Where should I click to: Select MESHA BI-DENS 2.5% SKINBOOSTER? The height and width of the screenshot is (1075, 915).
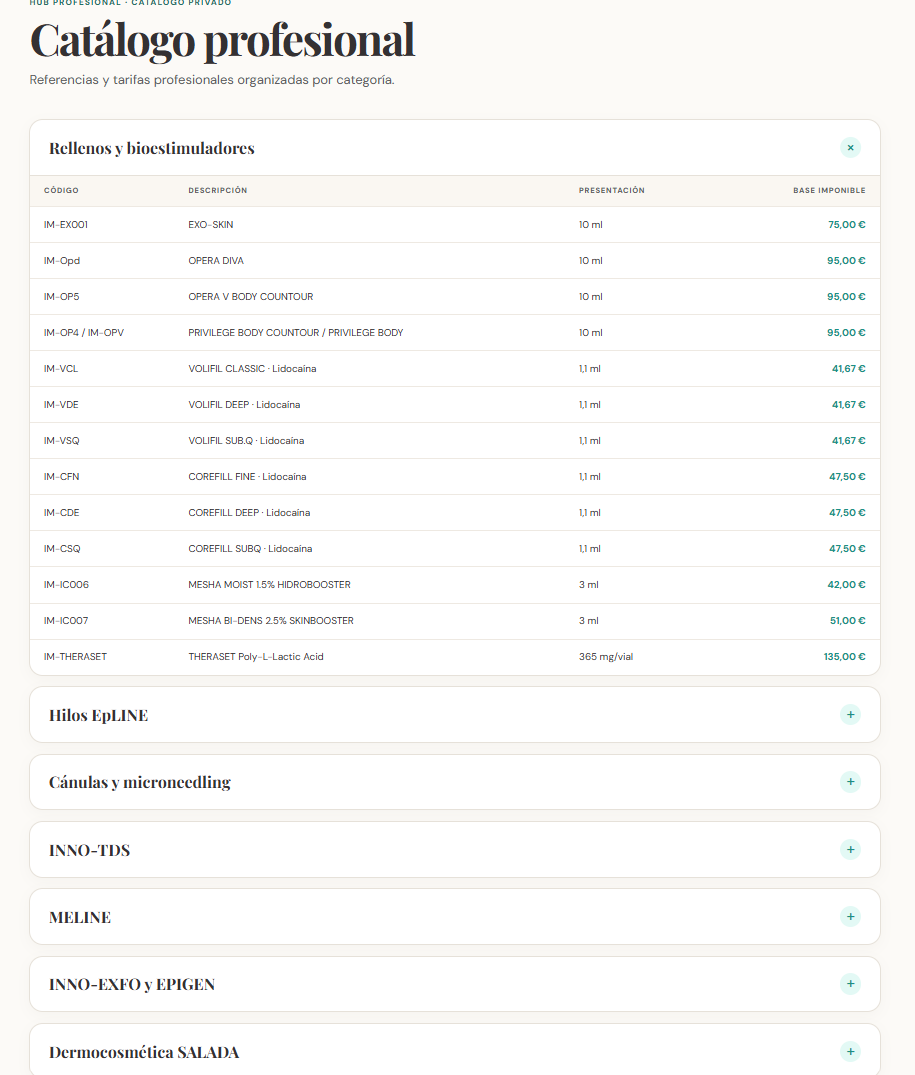click(271, 620)
